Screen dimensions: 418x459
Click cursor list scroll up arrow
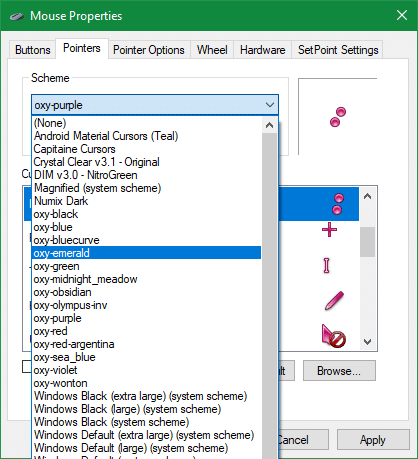tap(368, 196)
